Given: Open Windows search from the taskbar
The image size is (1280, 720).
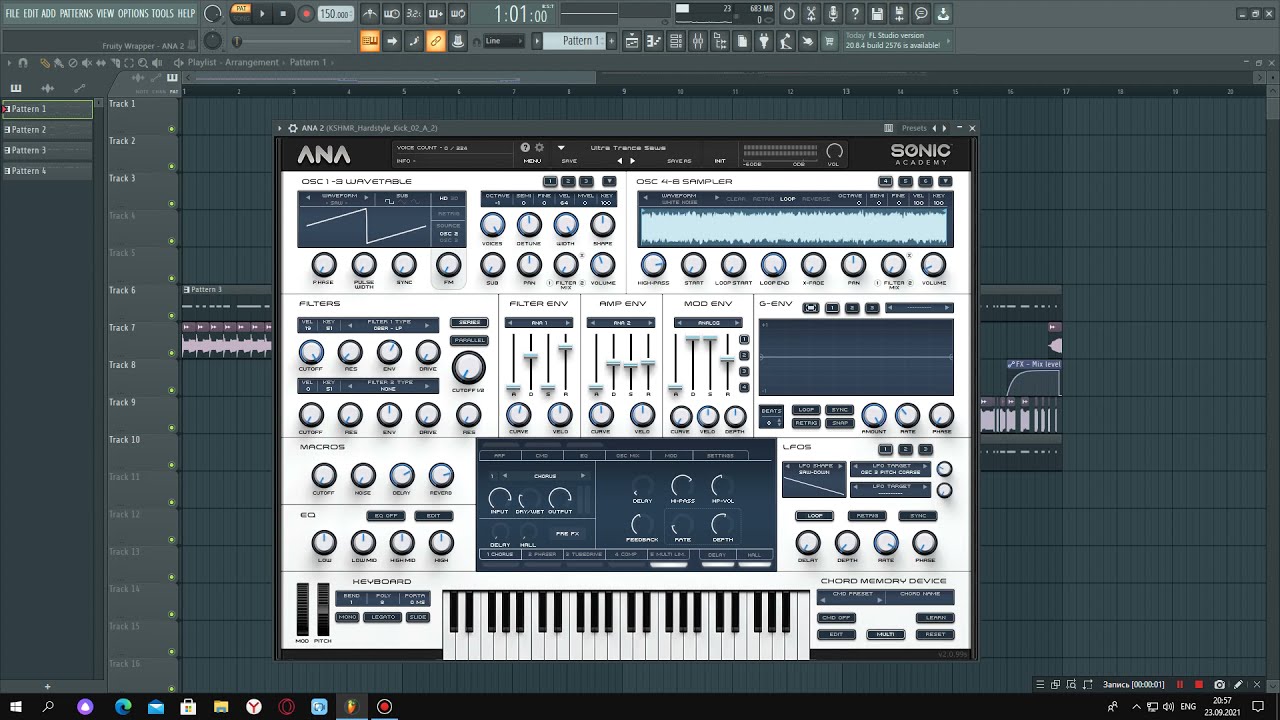Looking at the screenshot, I should coord(48,706).
